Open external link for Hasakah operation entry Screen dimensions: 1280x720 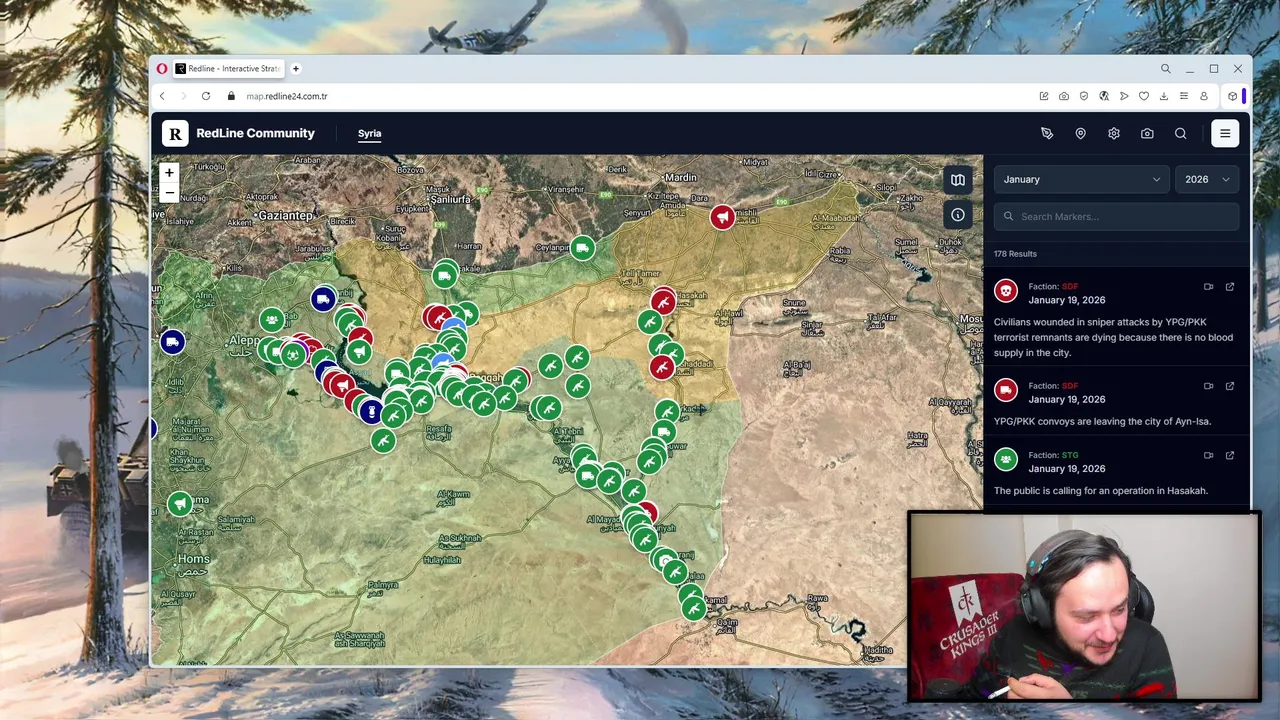click(1230, 455)
